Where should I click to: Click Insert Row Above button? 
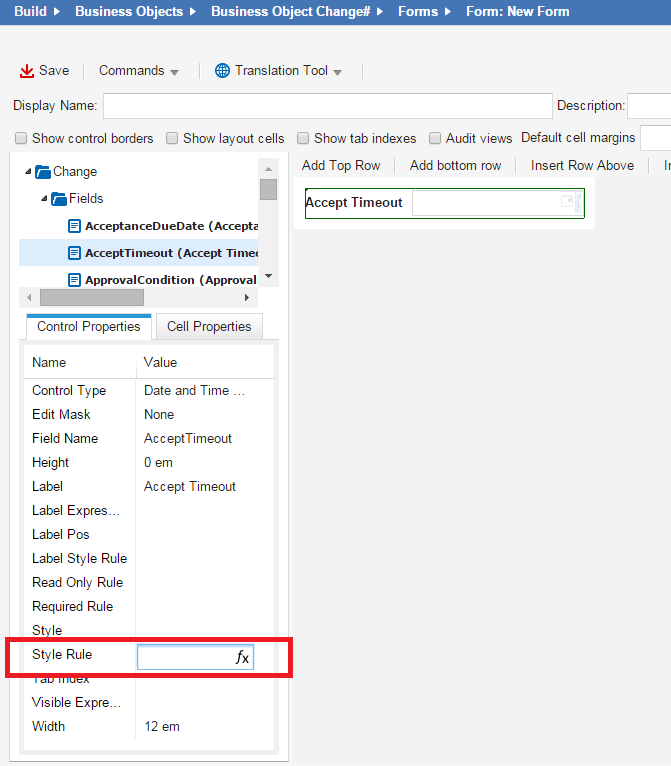[x=582, y=165]
